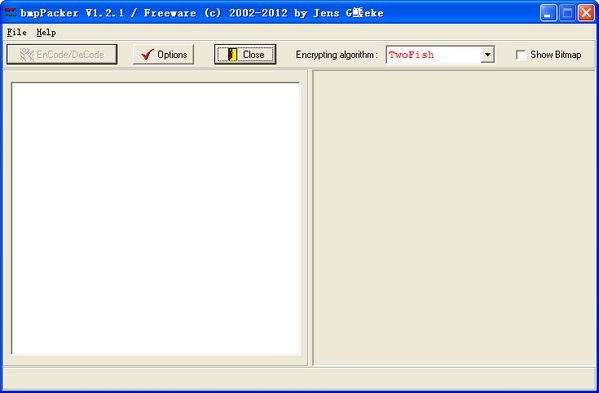This screenshot has width=599, height=393.
Task: Click the greyed-out EnCode/DeCode button
Action: [x=62, y=55]
